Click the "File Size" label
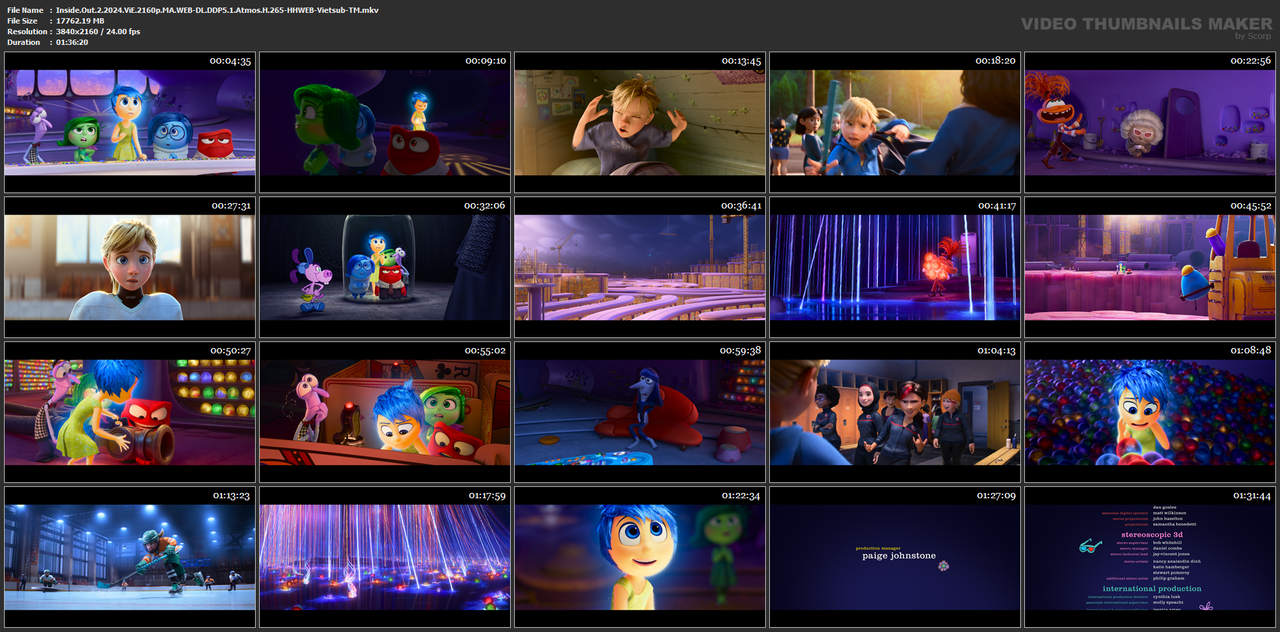Image resolution: width=1280 pixels, height=632 pixels. (23, 20)
